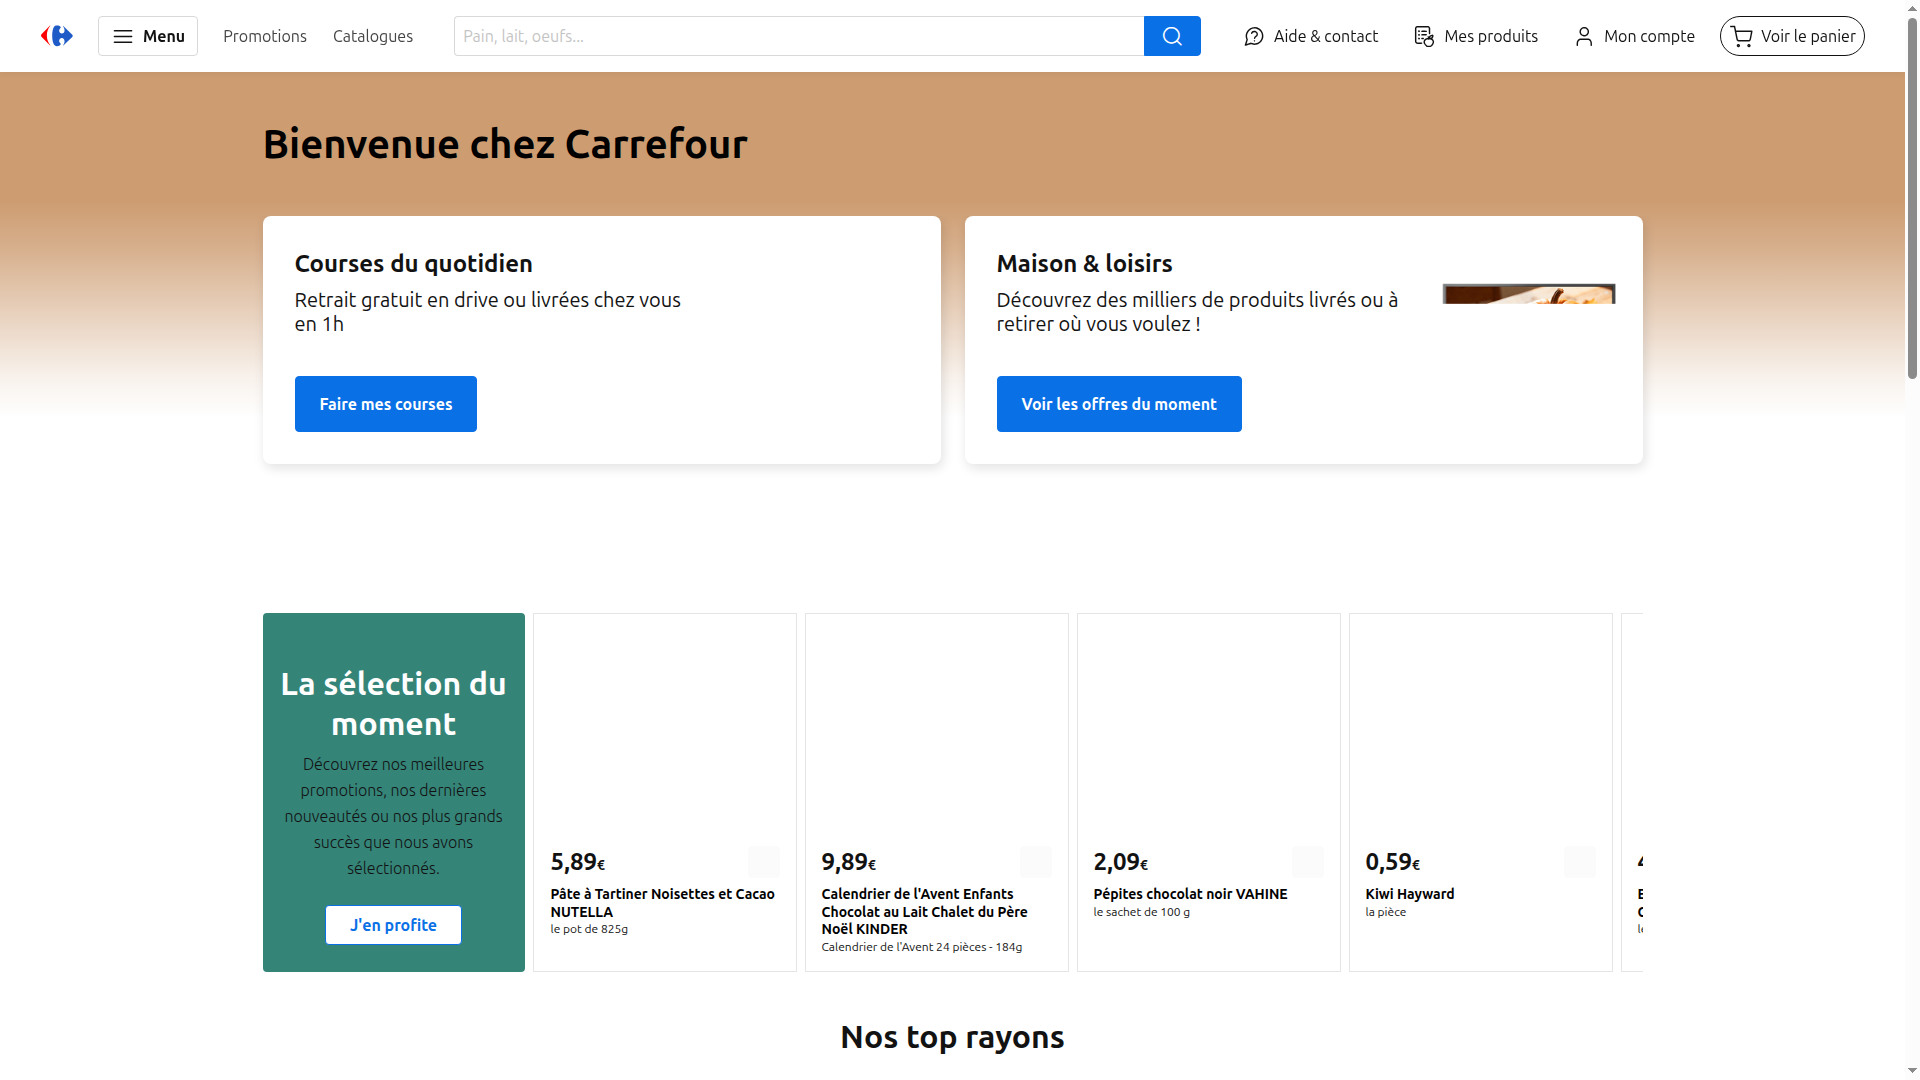Viewport: 1920px width, 1080px height.
Task: Click the add button on the Kiwi Hayward card
Action: [1580, 861]
